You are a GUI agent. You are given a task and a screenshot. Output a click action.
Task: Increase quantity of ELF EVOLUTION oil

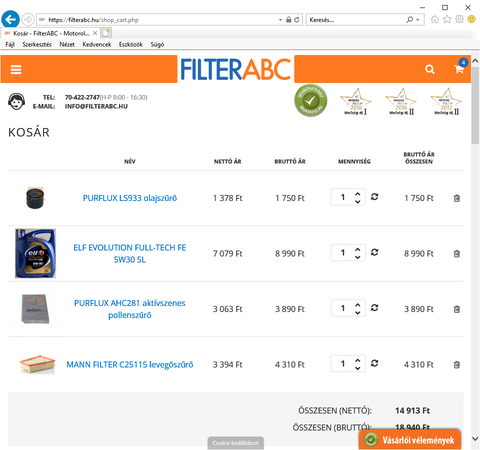(358, 249)
